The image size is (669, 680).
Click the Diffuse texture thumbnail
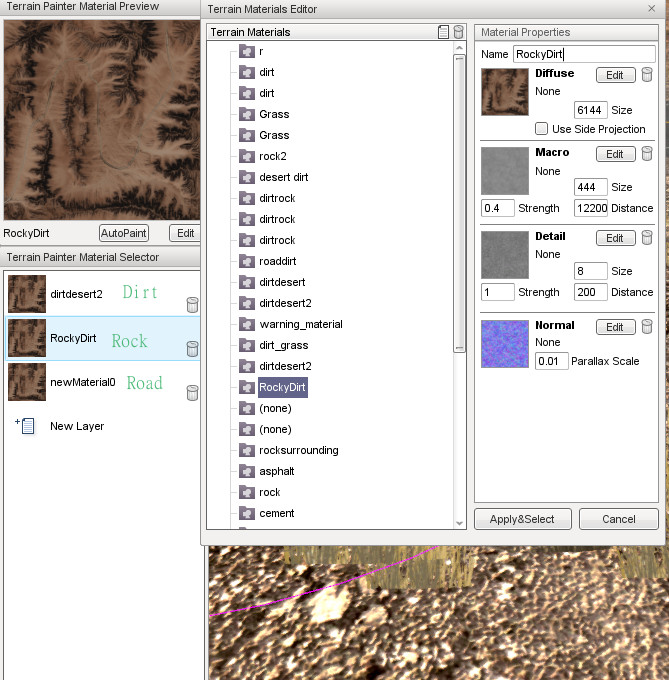(505, 92)
